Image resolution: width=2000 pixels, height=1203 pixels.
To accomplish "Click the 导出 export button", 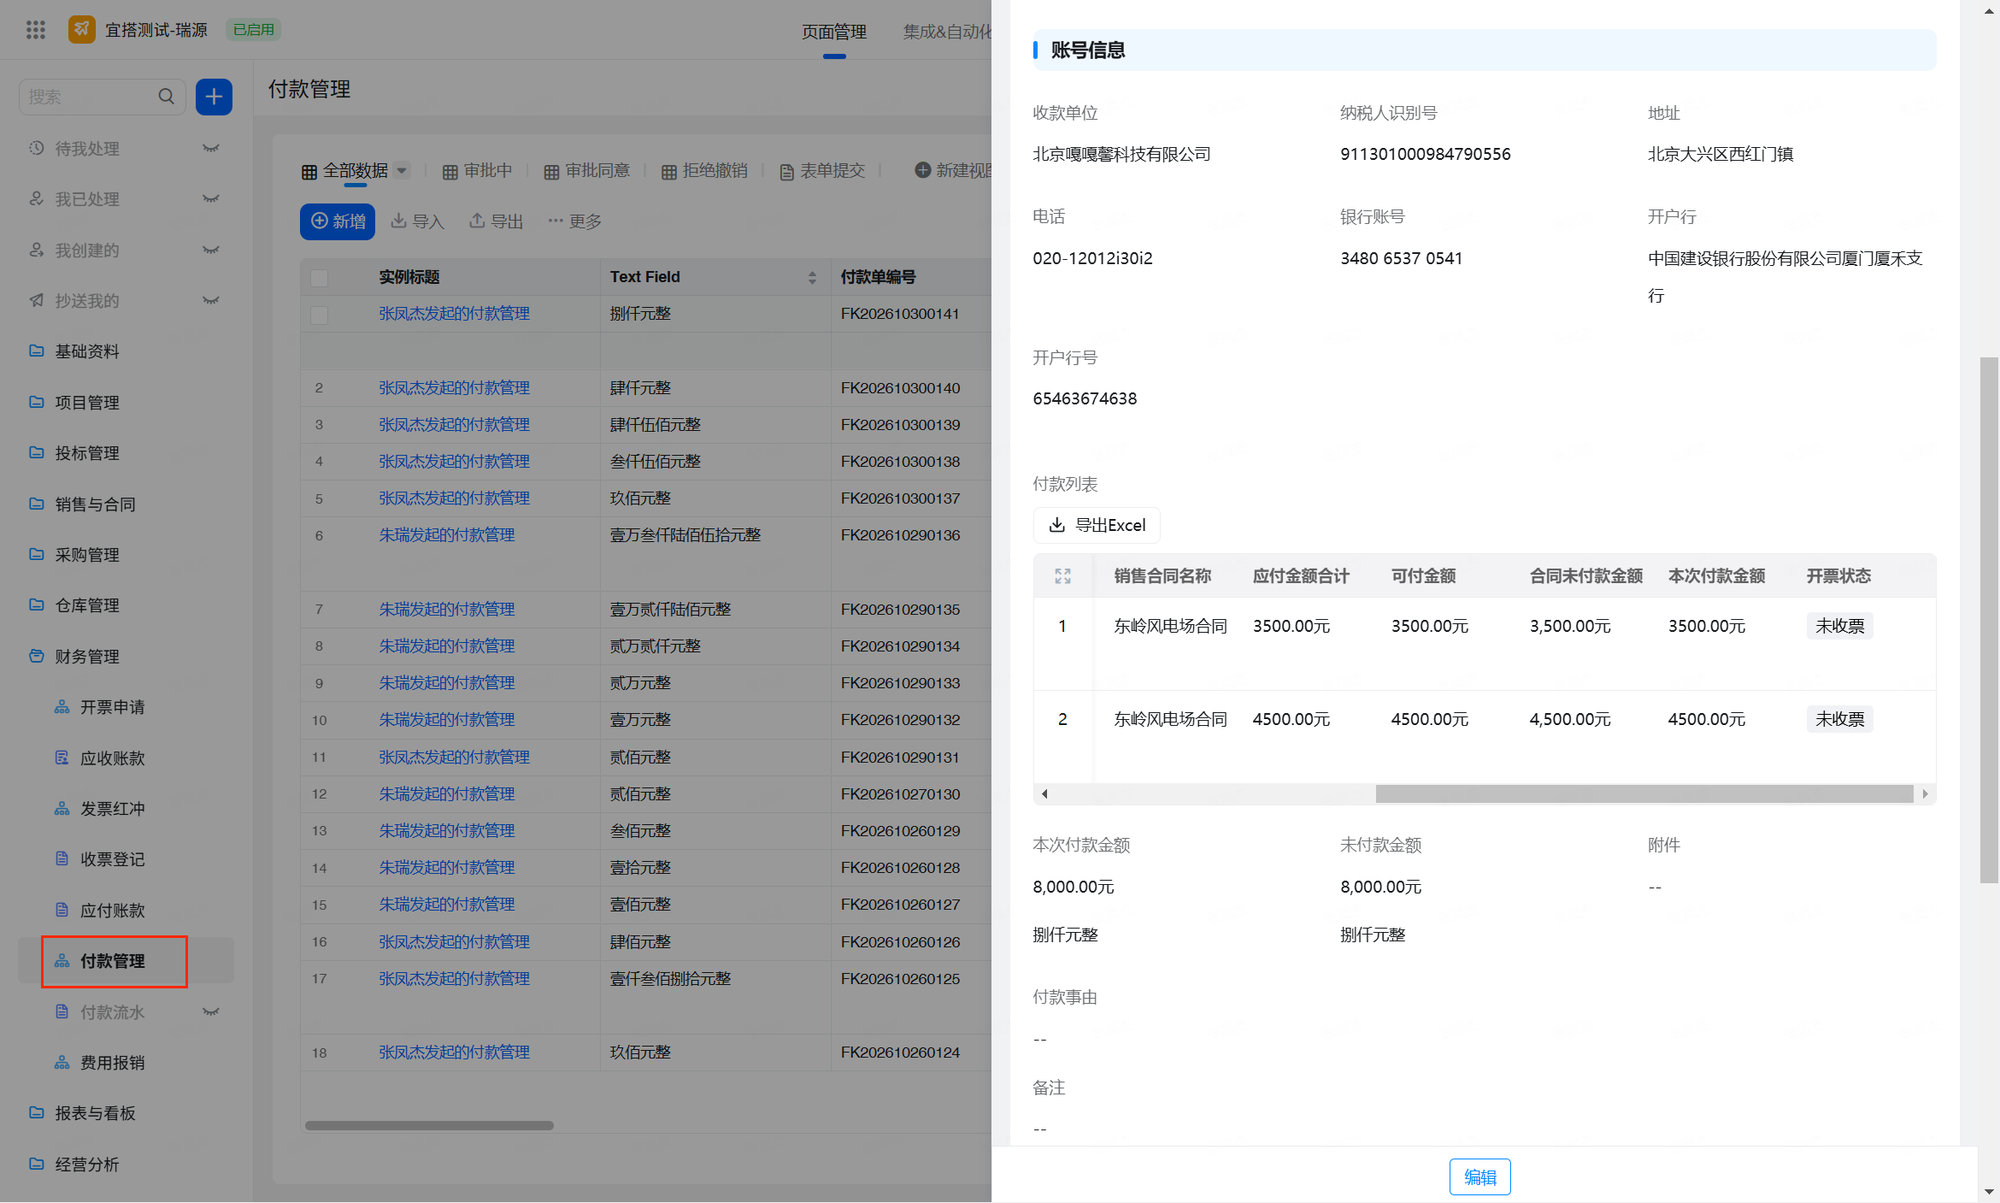I will (496, 221).
